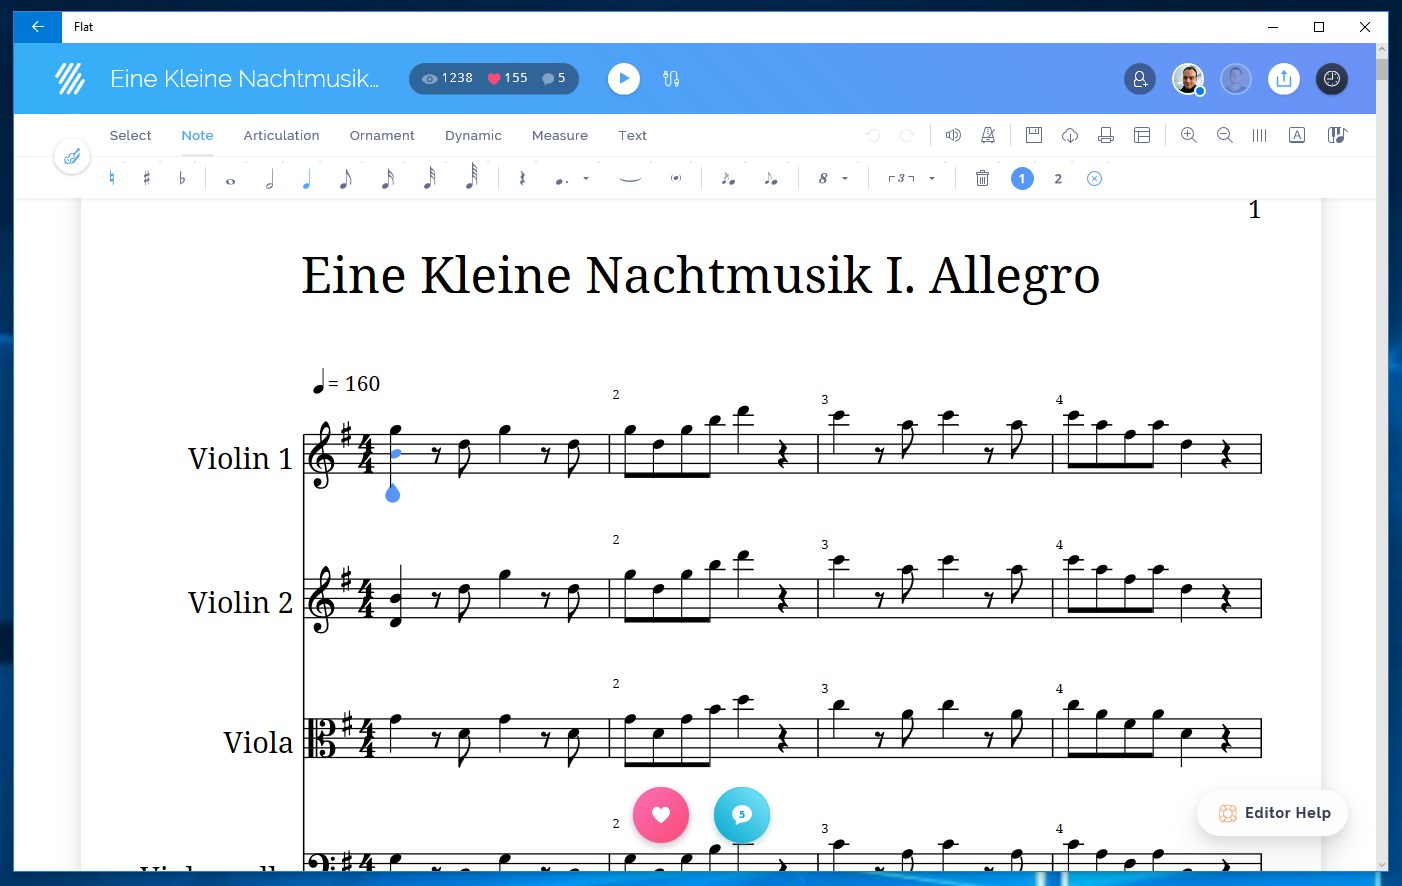Open Editor Help
The width and height of the screenshot is (1402, 886).
click(1272, 813)
